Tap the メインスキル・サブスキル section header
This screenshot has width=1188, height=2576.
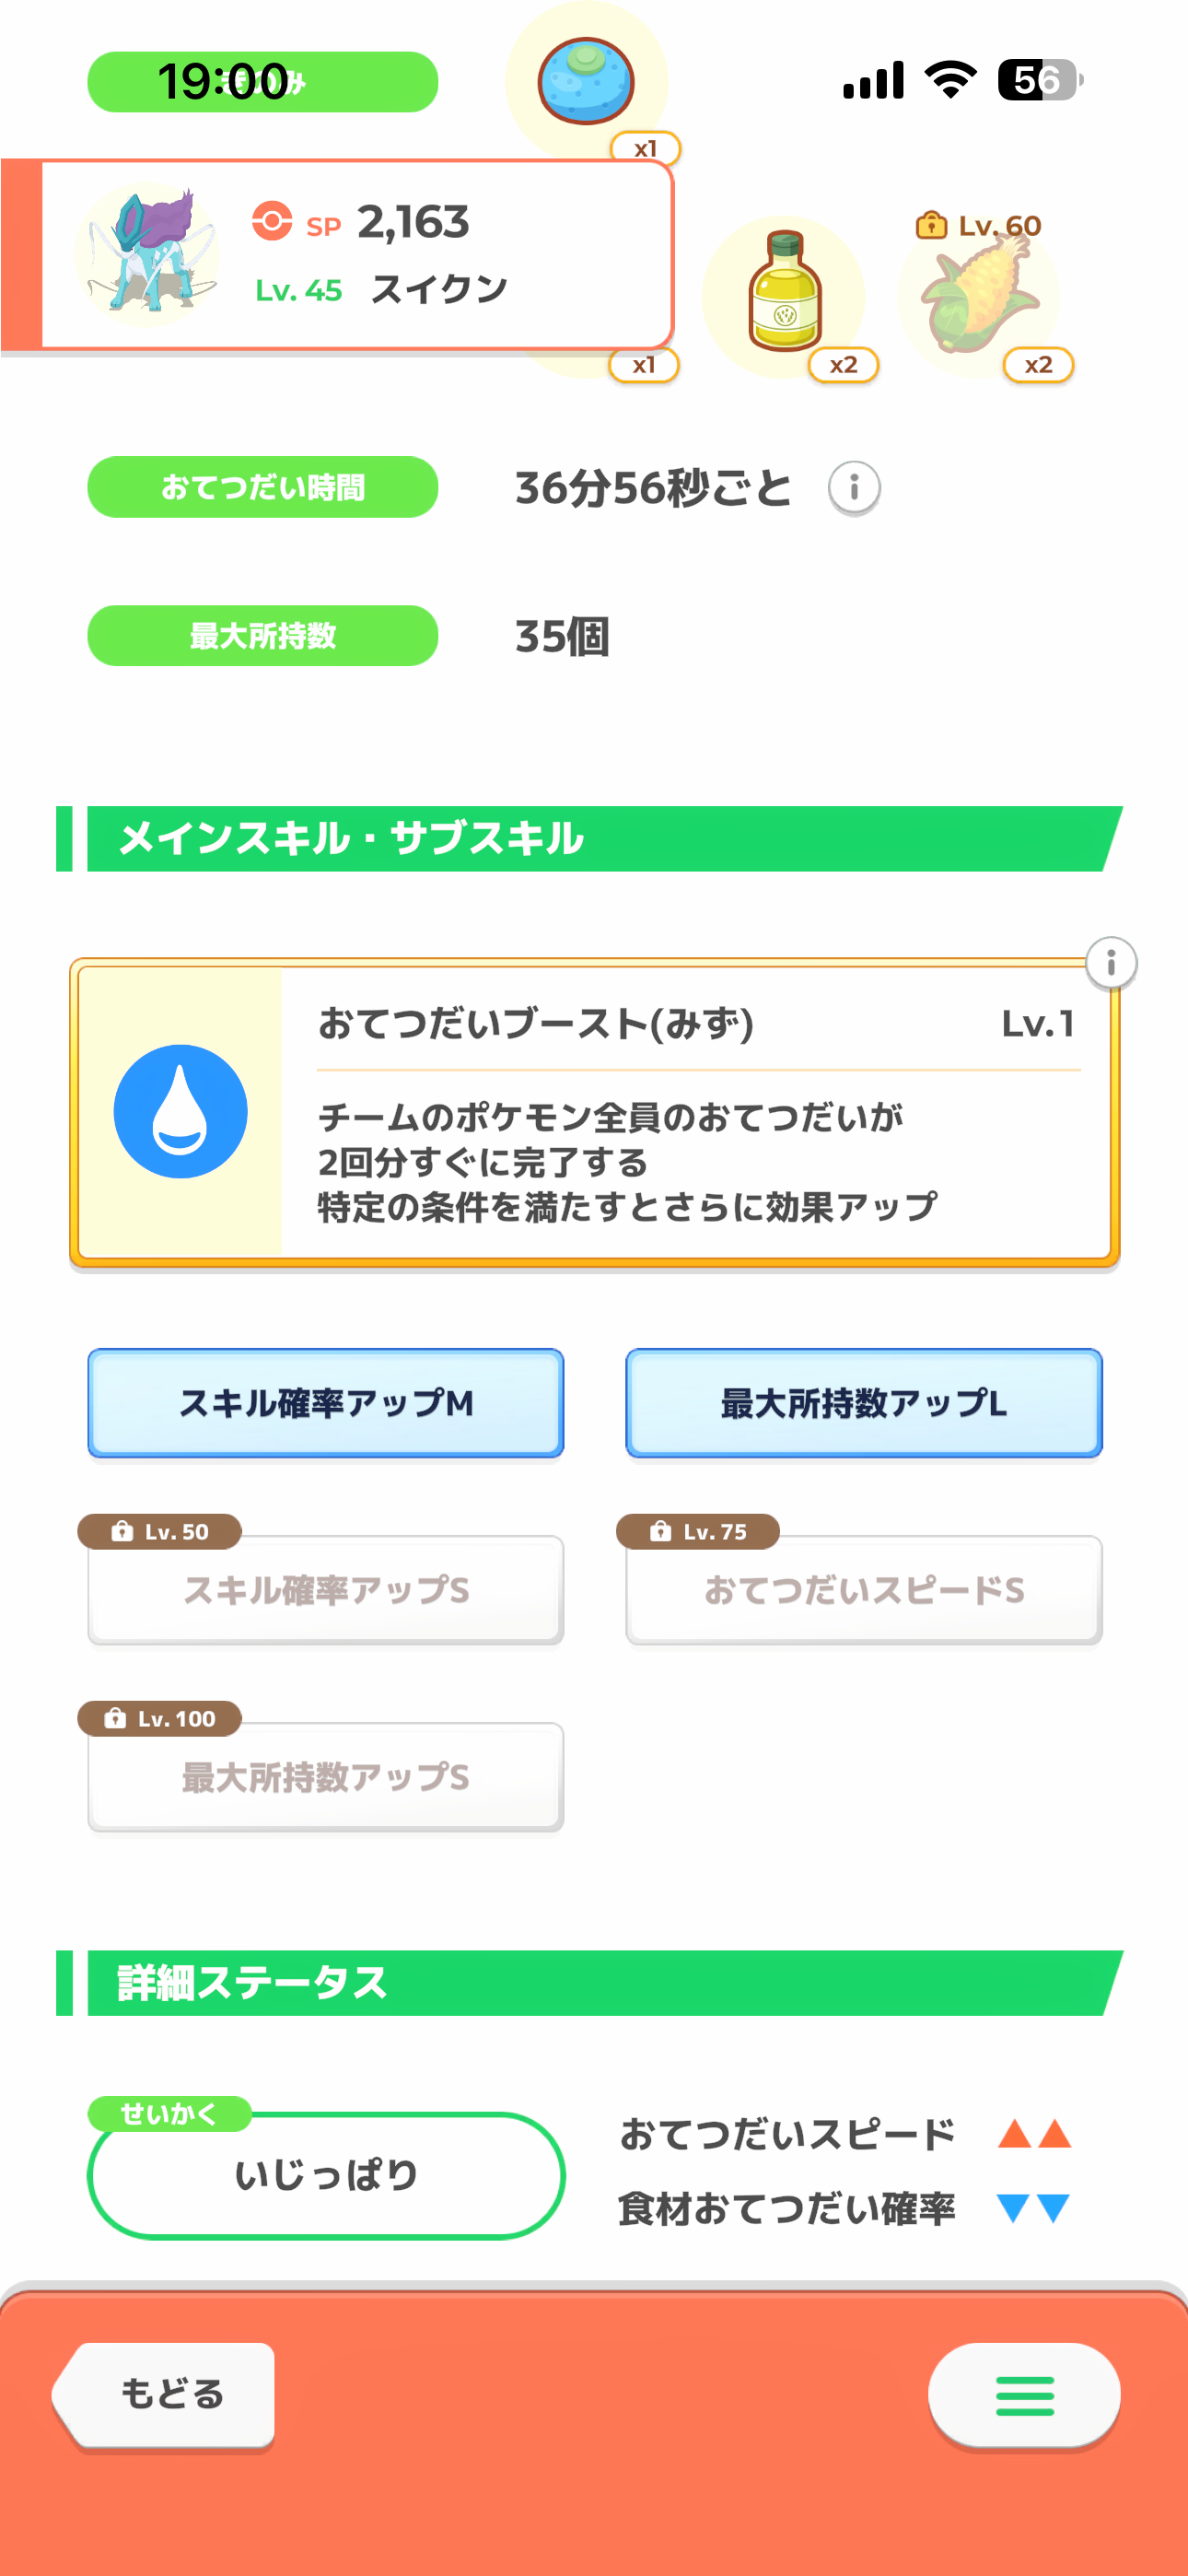[x=590, y=838]
